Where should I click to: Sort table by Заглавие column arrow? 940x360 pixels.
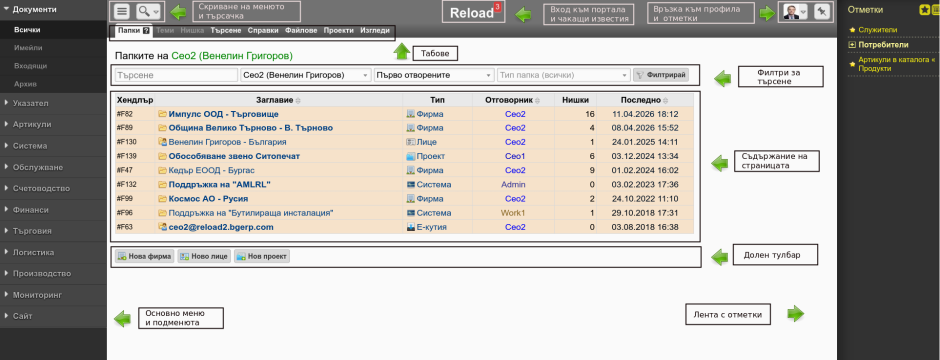click(298, 101)
